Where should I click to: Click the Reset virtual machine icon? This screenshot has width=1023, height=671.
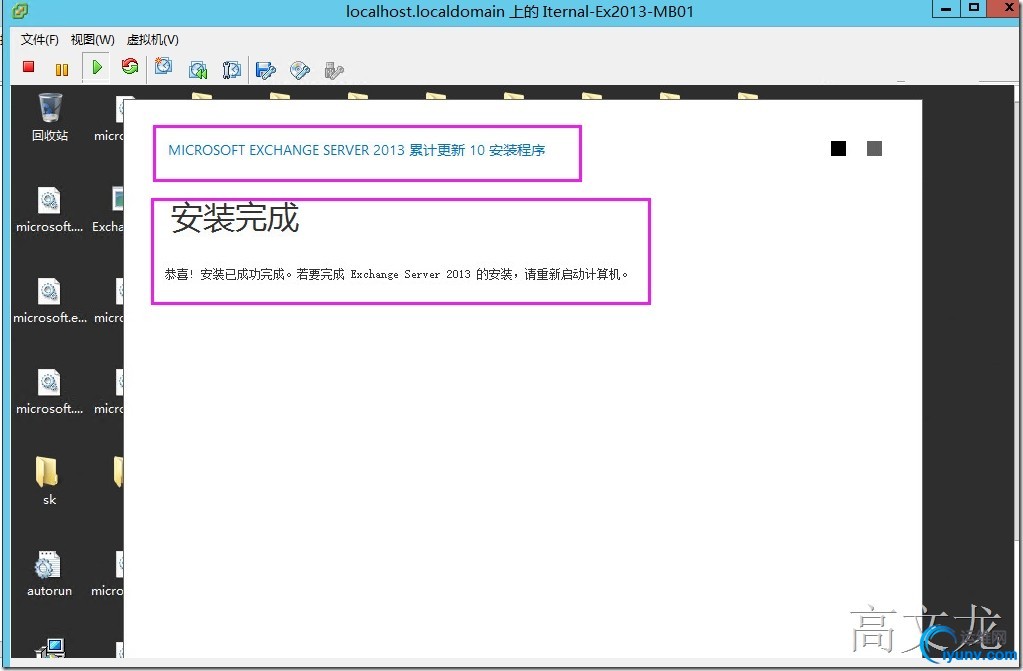tap(130, 67)
